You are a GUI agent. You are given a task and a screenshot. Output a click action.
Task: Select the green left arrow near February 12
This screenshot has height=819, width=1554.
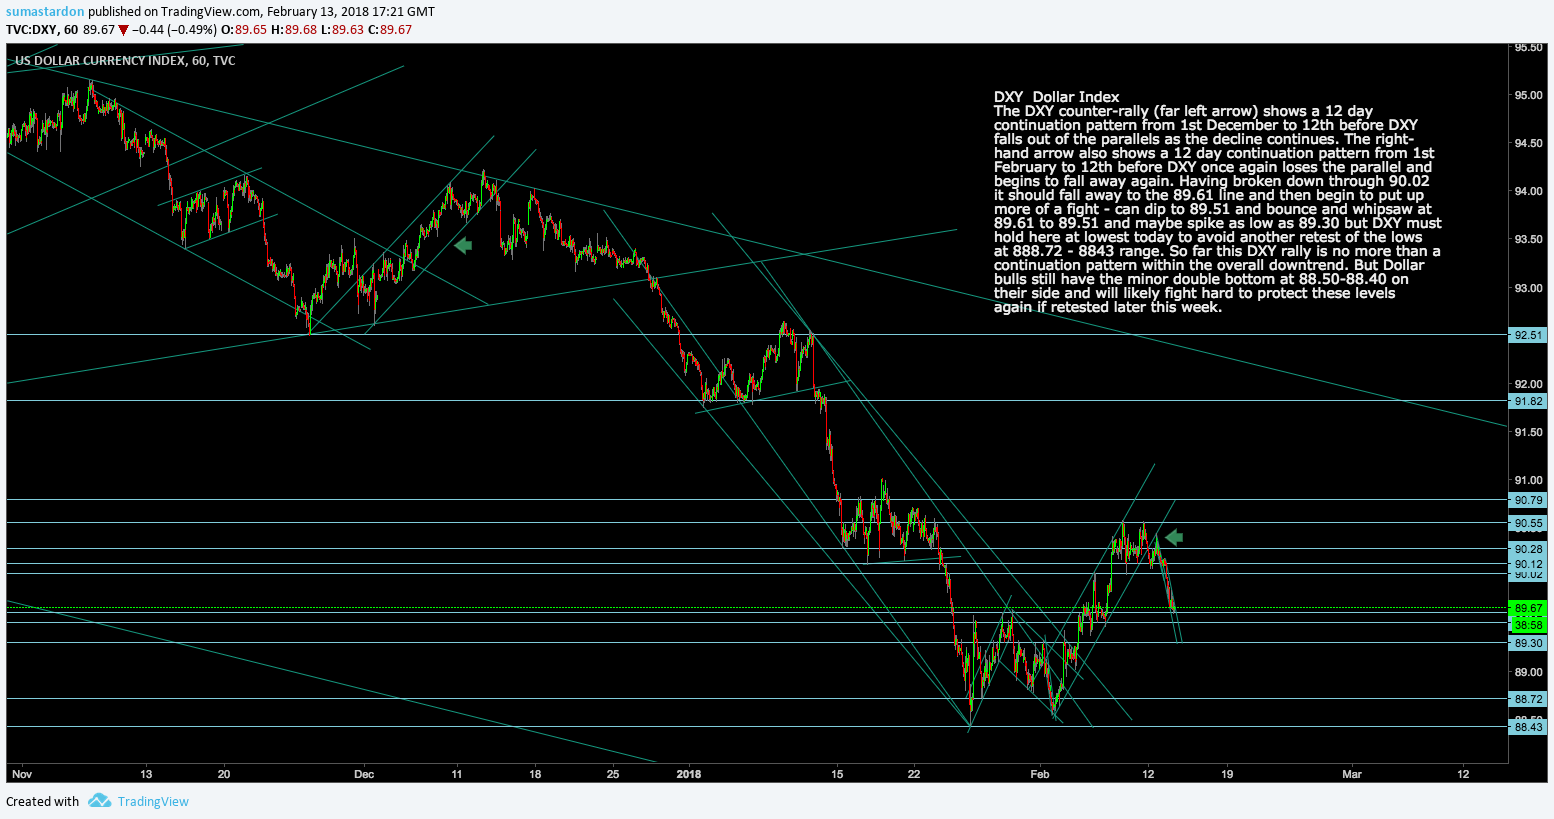(1173, 537)
